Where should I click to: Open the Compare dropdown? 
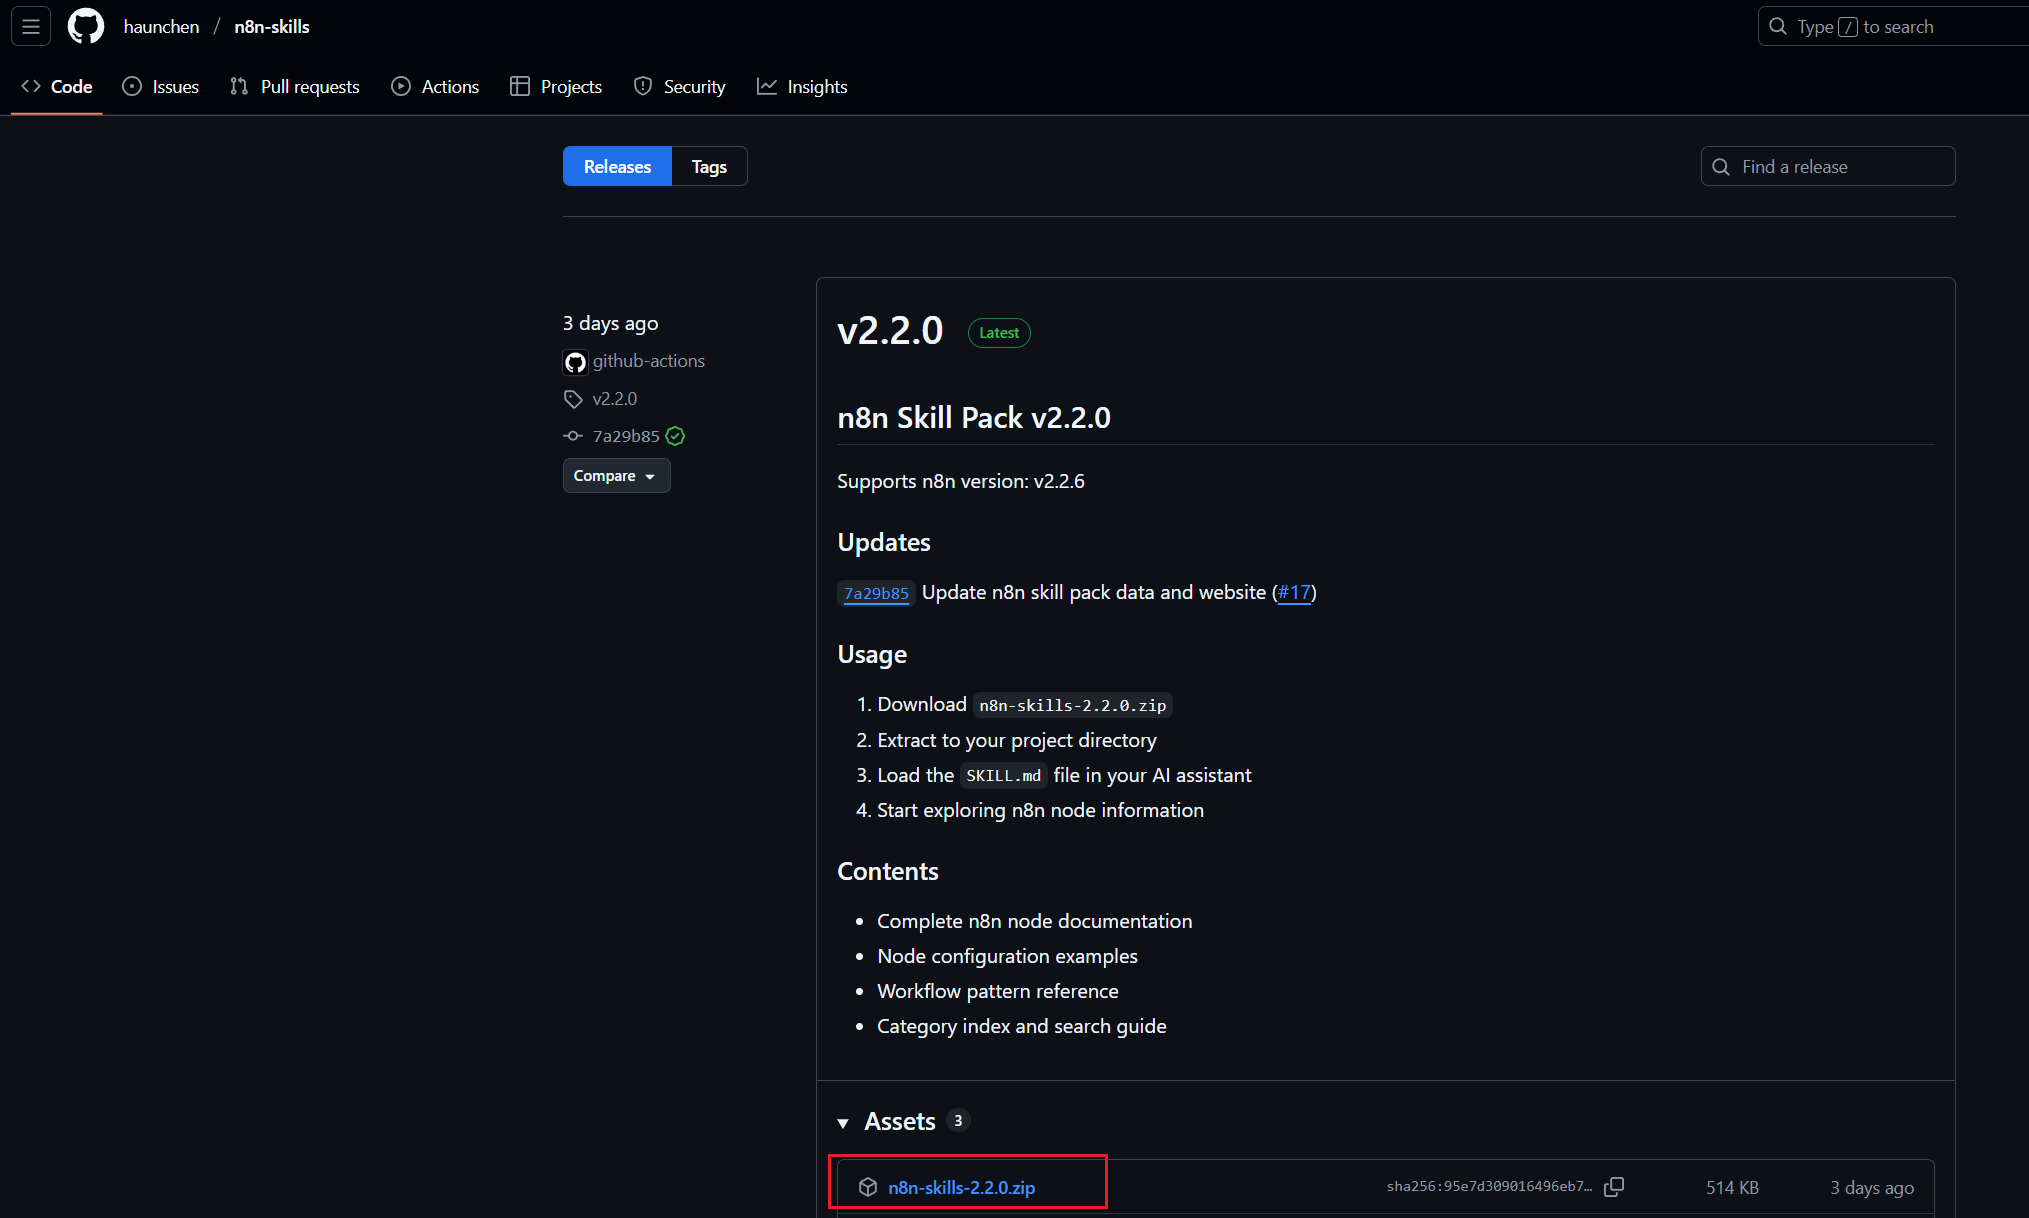(616, 476)
